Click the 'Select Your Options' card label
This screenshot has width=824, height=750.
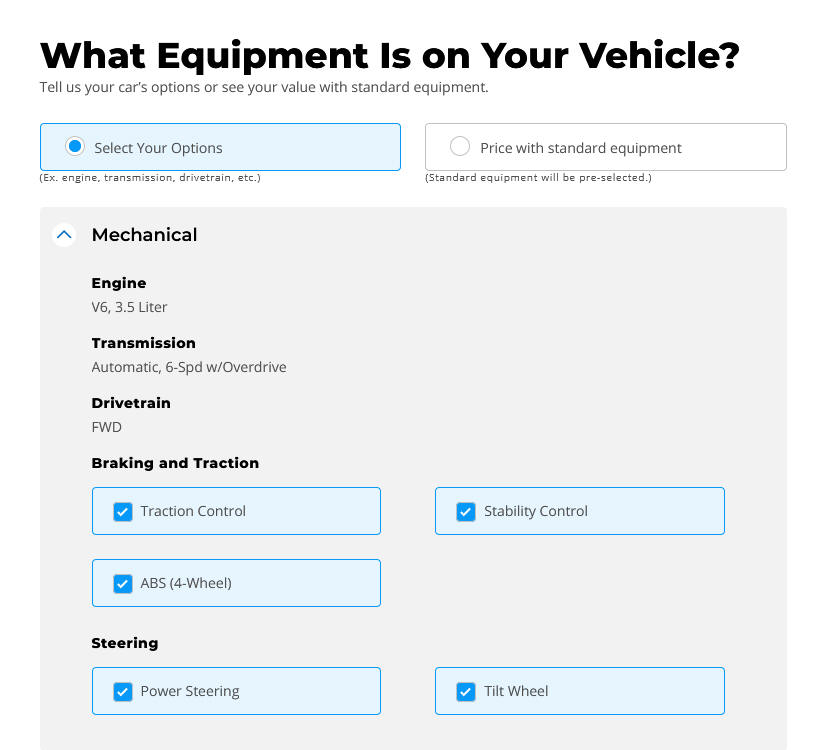pos(158,148)
